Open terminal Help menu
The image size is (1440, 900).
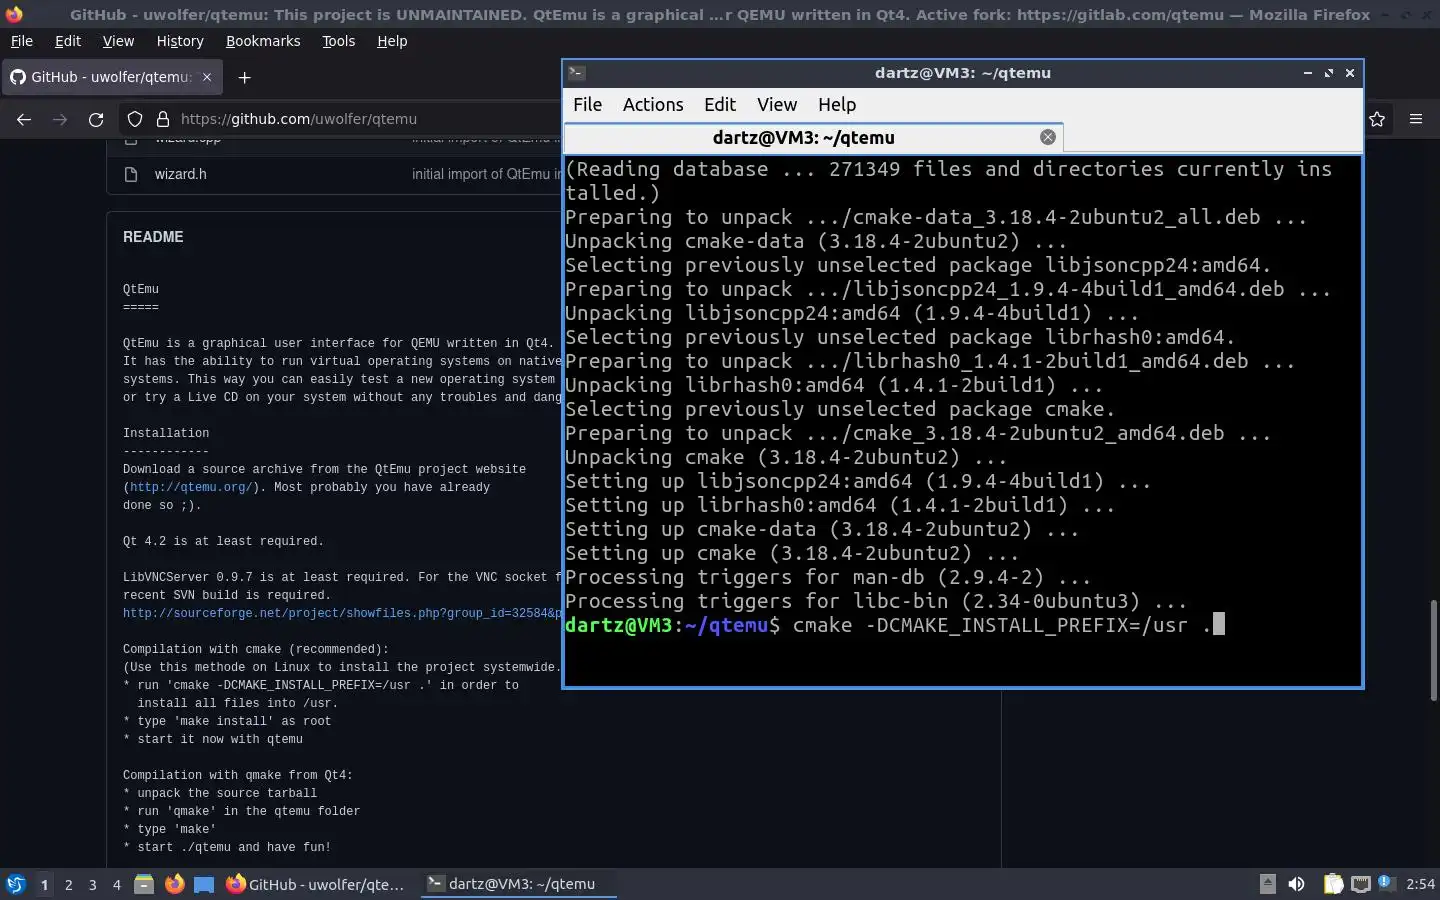(x=837, y=104)
